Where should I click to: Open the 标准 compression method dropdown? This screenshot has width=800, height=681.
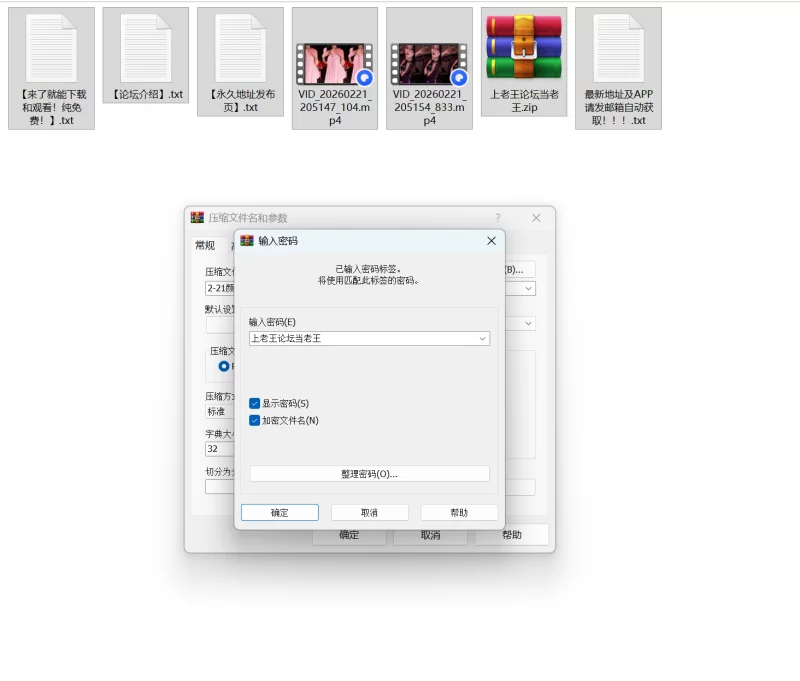coord(220,412)
